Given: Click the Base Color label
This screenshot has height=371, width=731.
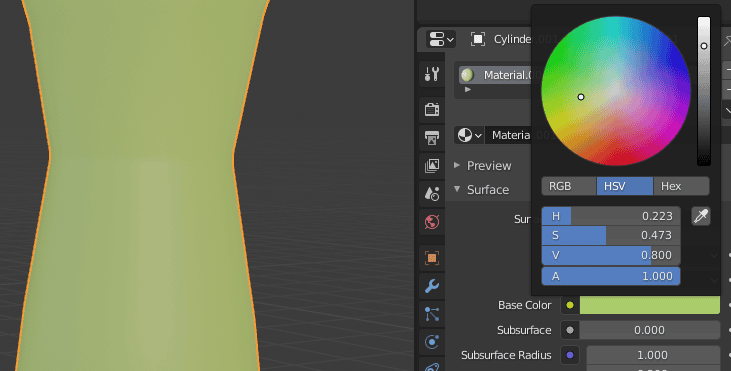Looking at the screenshot, I should [524, 305].
